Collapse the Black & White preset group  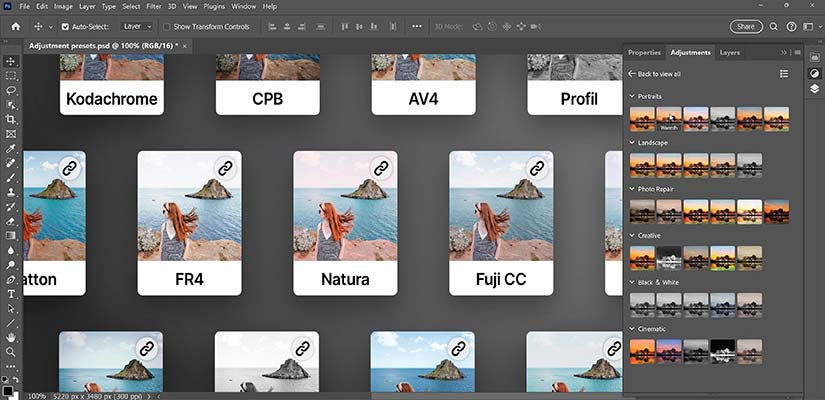click(632, 283)
